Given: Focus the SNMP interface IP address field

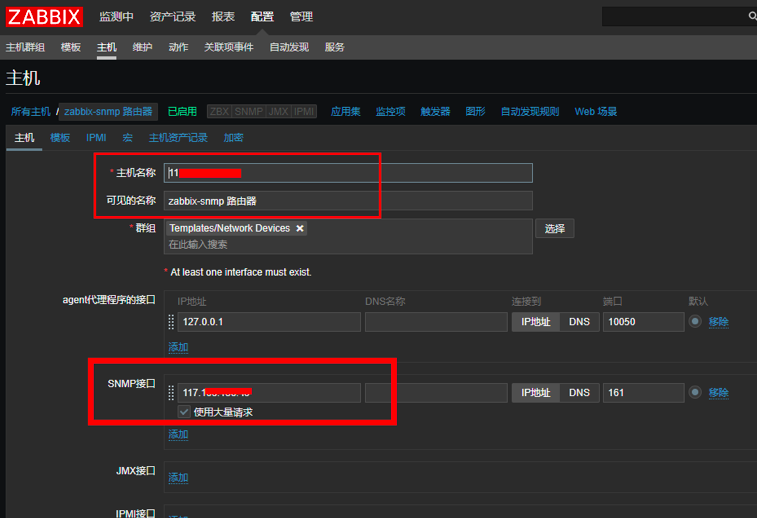Looking at the screenshot, I should tap(269, 393).
